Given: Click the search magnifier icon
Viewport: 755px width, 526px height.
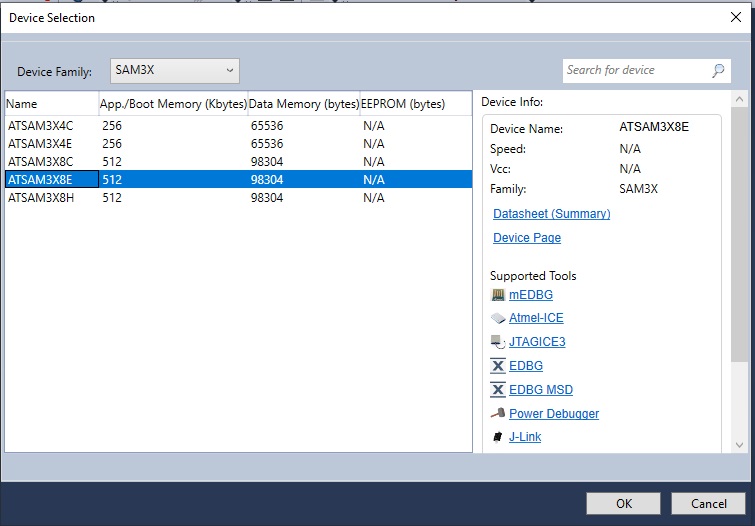Looking at the screenshot, I should point(718,71).
